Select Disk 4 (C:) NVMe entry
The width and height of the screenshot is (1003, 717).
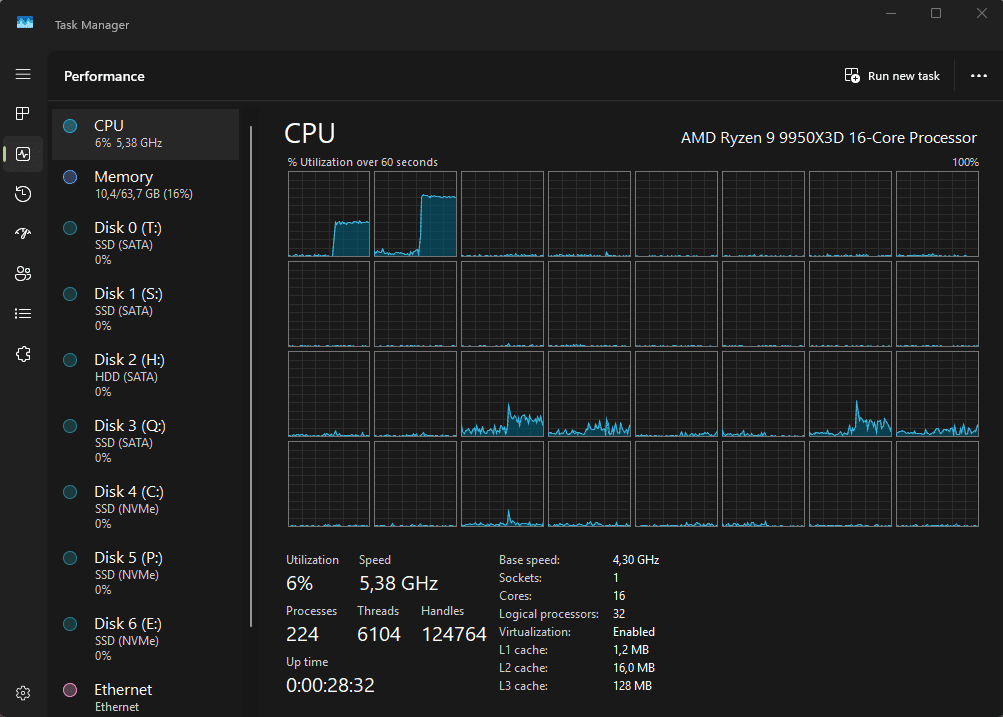click(x=145, y=507)
